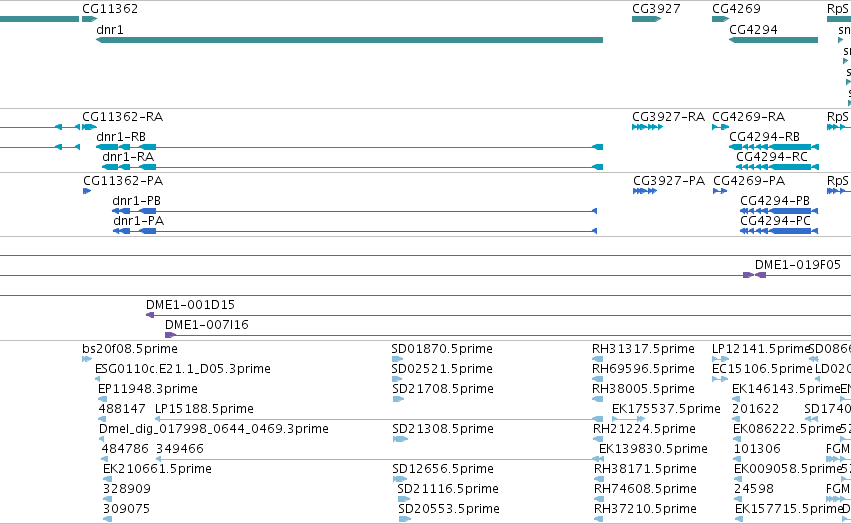Click the DME1-007I16 clone label
Screen dimensions: 851x524
[207, 325]
